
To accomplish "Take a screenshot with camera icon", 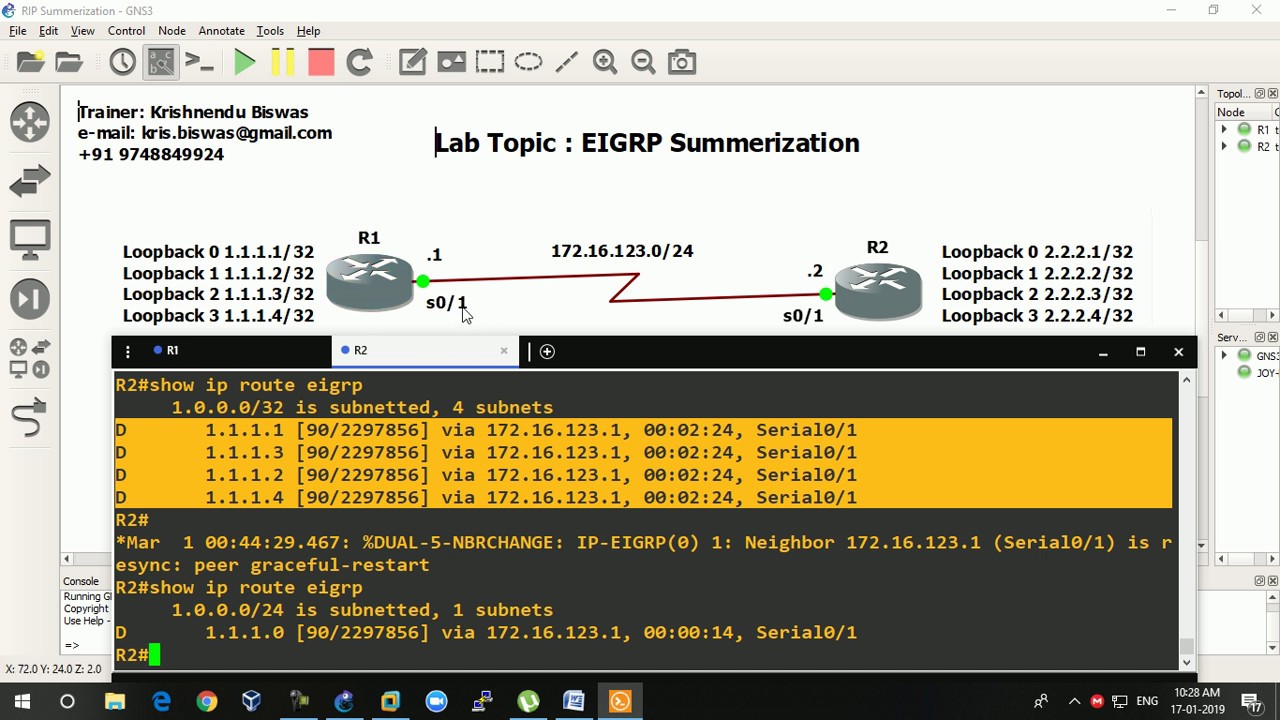I will coord(682,62).
